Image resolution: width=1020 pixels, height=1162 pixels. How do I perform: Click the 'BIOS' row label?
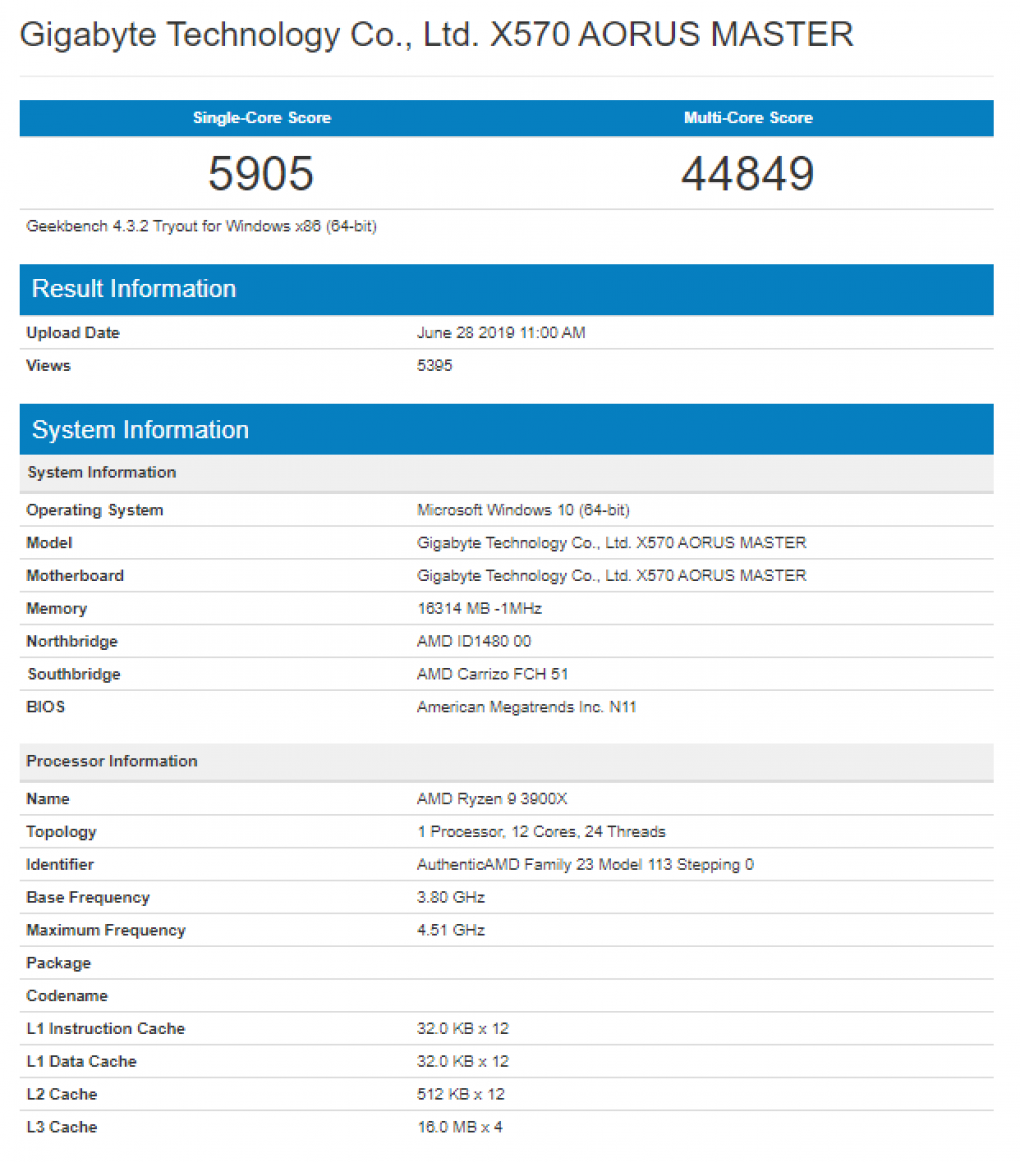[x=45, y=707]
